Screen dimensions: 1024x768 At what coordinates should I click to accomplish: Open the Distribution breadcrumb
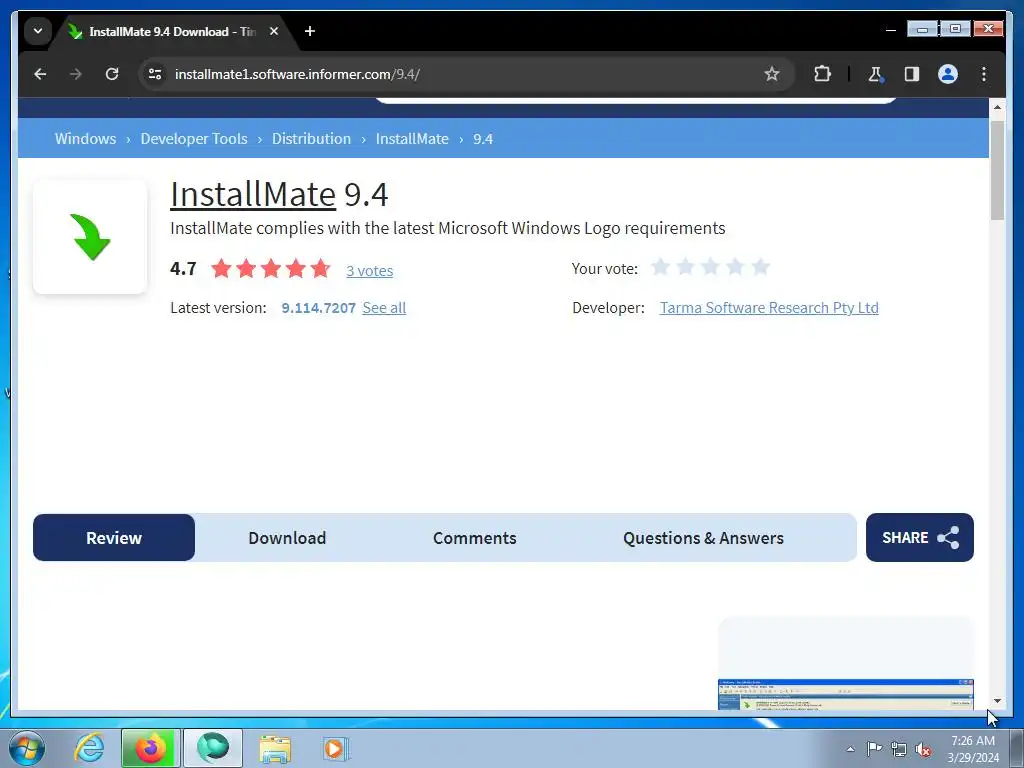tap(312, 138)
